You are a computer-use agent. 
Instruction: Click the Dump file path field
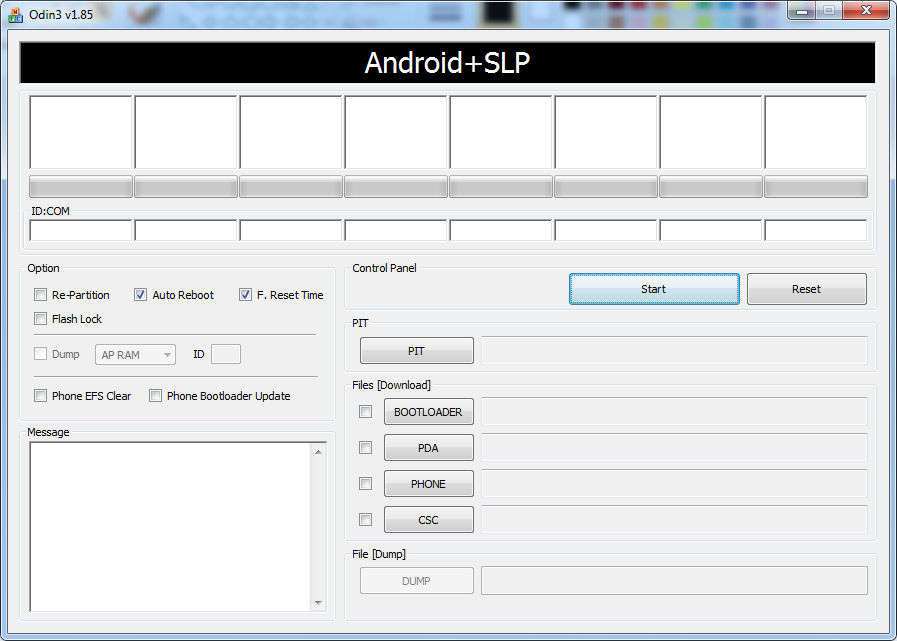click(674, 580)
